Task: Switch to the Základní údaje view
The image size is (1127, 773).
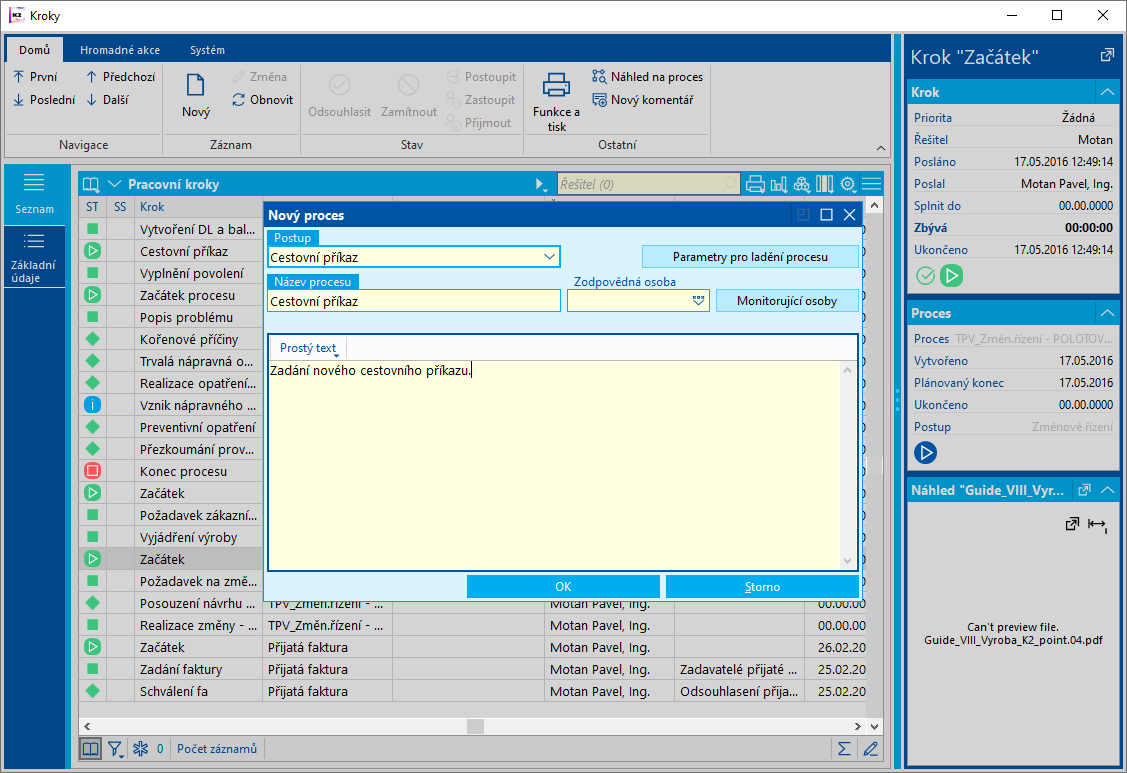Action: point(34,257)
